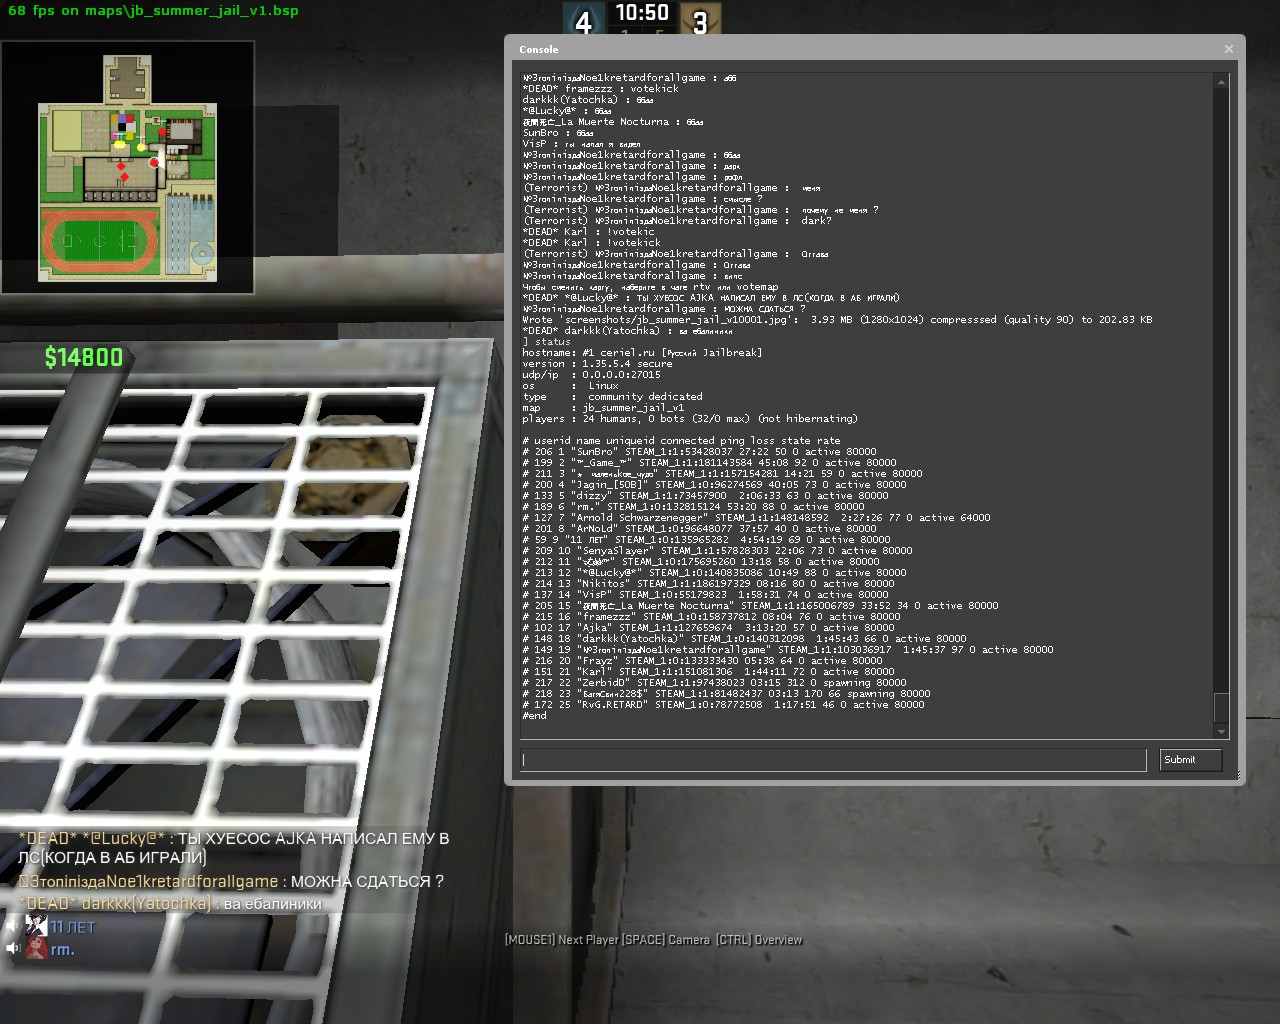The image size is (1280, 1024).
Task: Focus the console command input field
Action: (x=832, y=760)
